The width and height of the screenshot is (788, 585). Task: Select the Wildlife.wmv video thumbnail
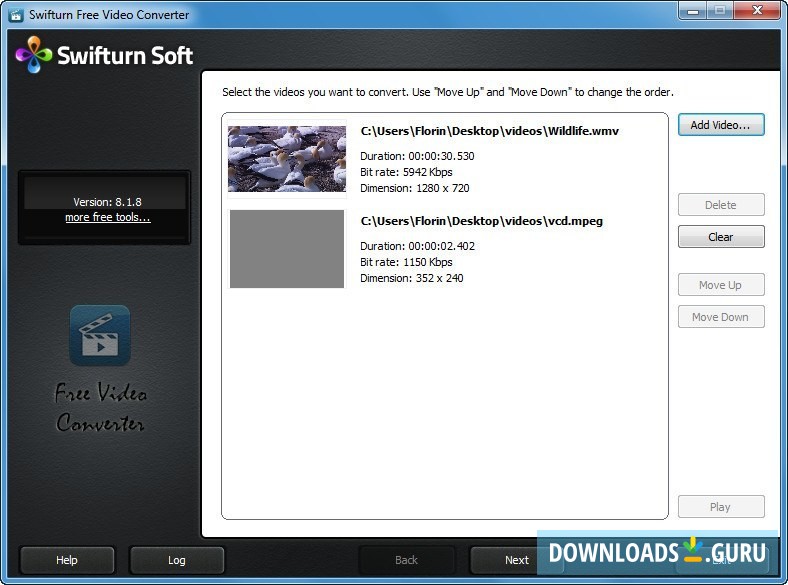click(x=287, y=159)
